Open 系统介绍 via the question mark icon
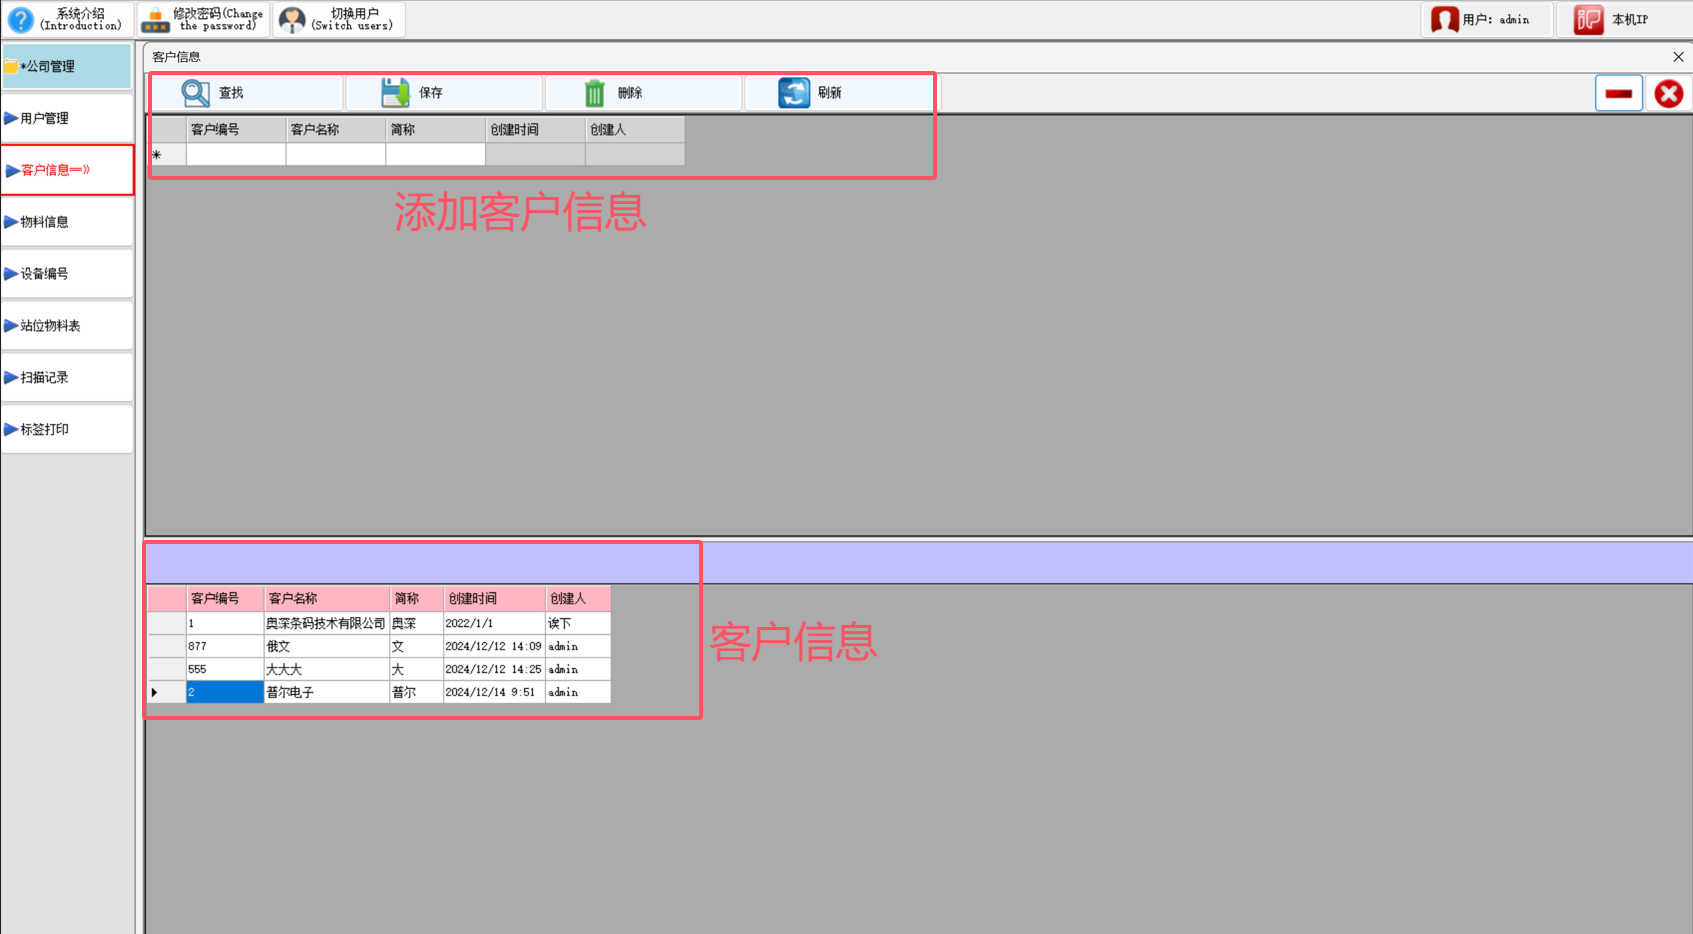Viewport: 1693px width, 934px height. tap(20, 19)
